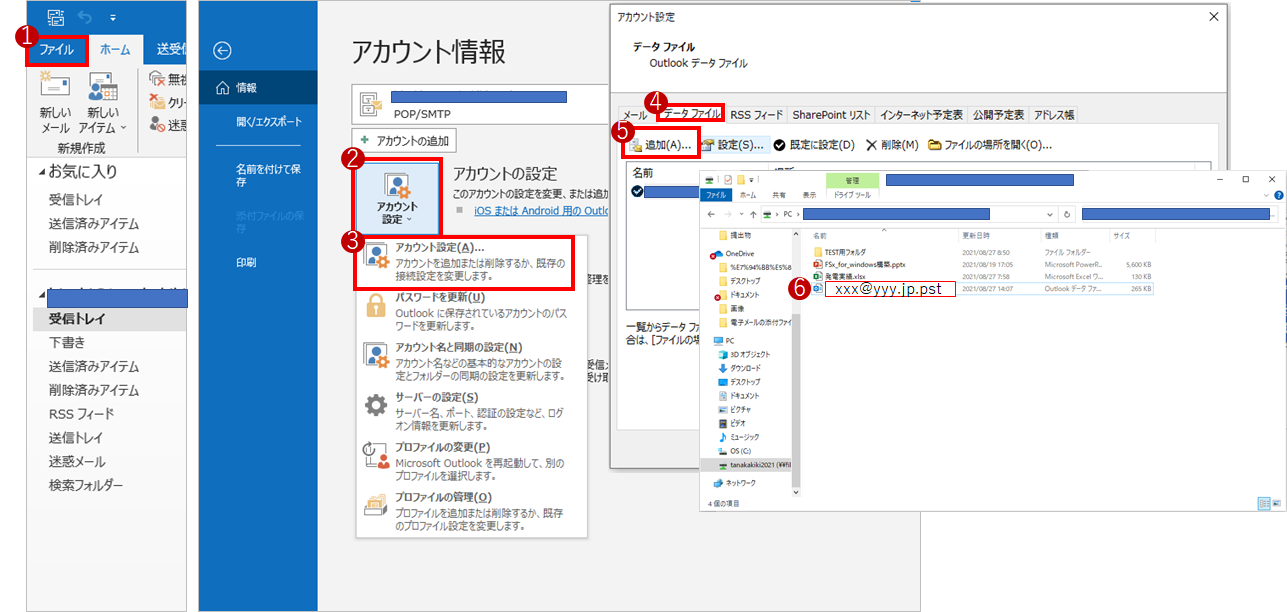Open the 新しいアイテム dropdown in the ribbon
This screenshot has height=612, width=1287.
click(102, 104)
